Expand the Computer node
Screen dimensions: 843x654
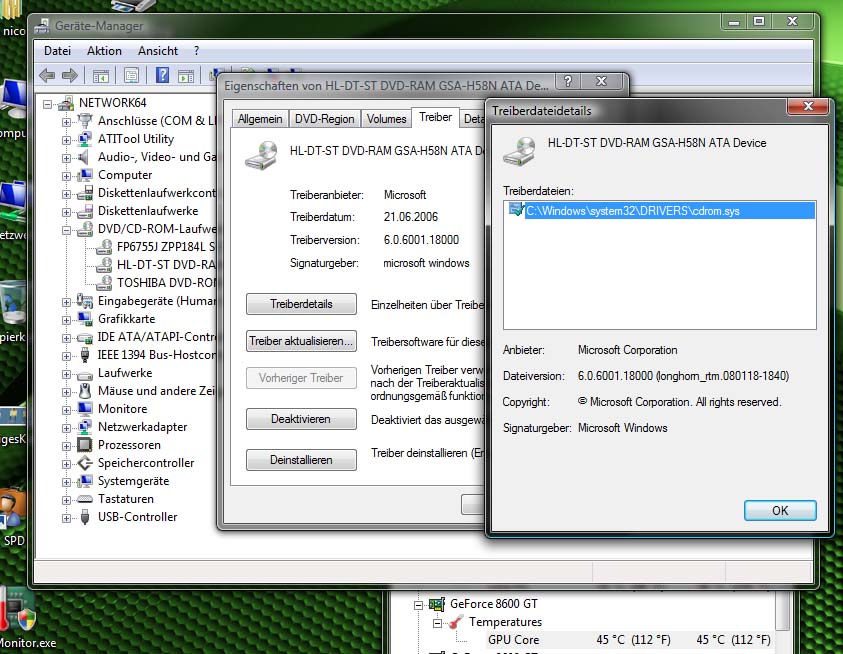pos(66,176)
